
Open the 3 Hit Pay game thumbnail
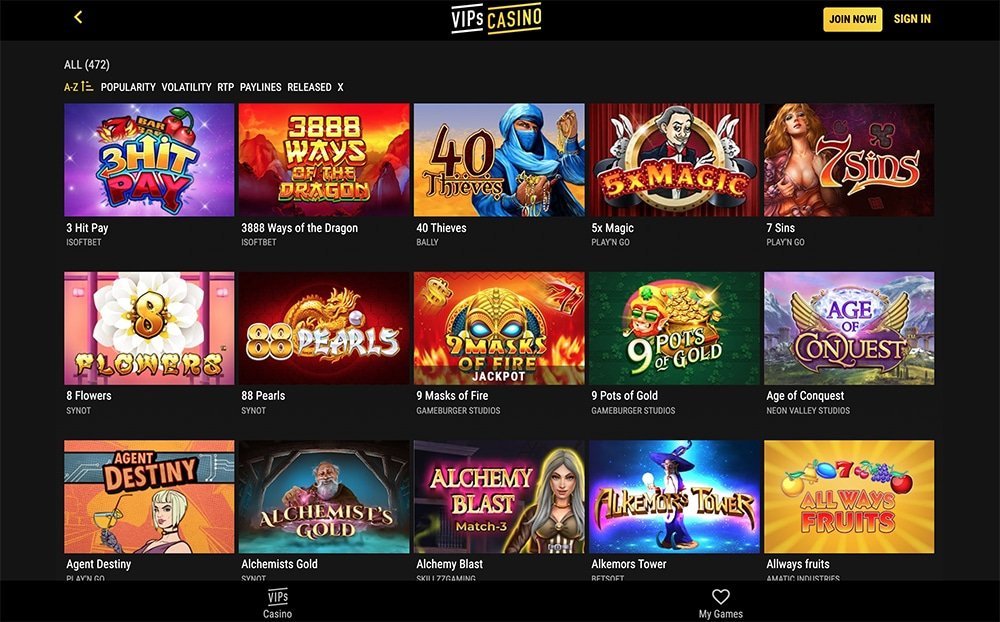coord(149,159)
